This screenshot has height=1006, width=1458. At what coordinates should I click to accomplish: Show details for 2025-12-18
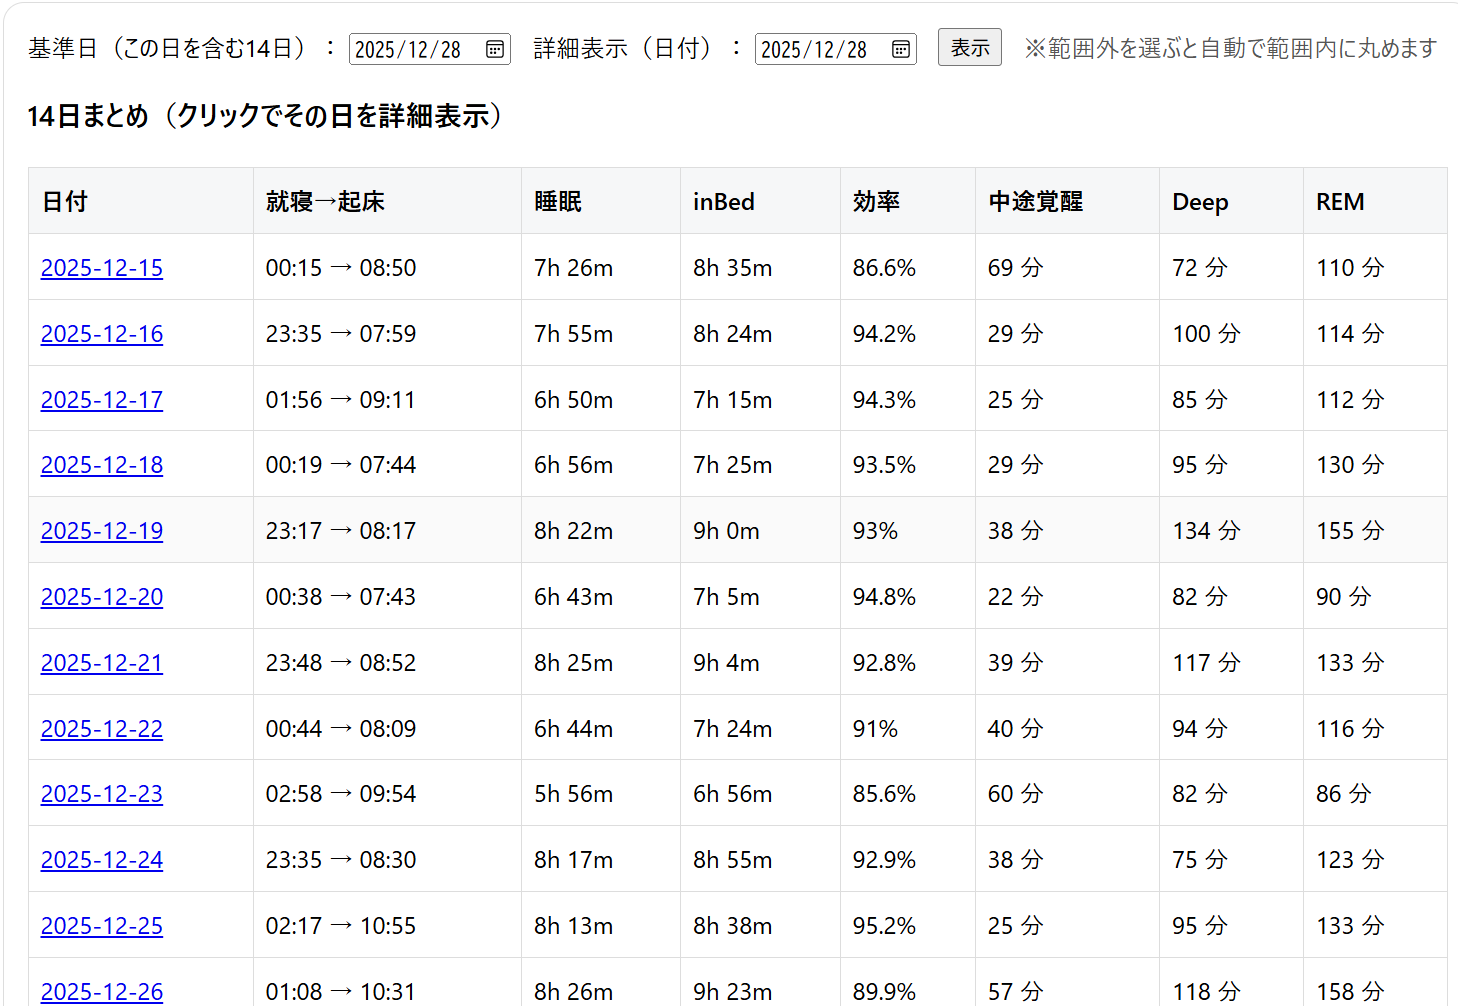pyautogui.click(x=102, y=465)
